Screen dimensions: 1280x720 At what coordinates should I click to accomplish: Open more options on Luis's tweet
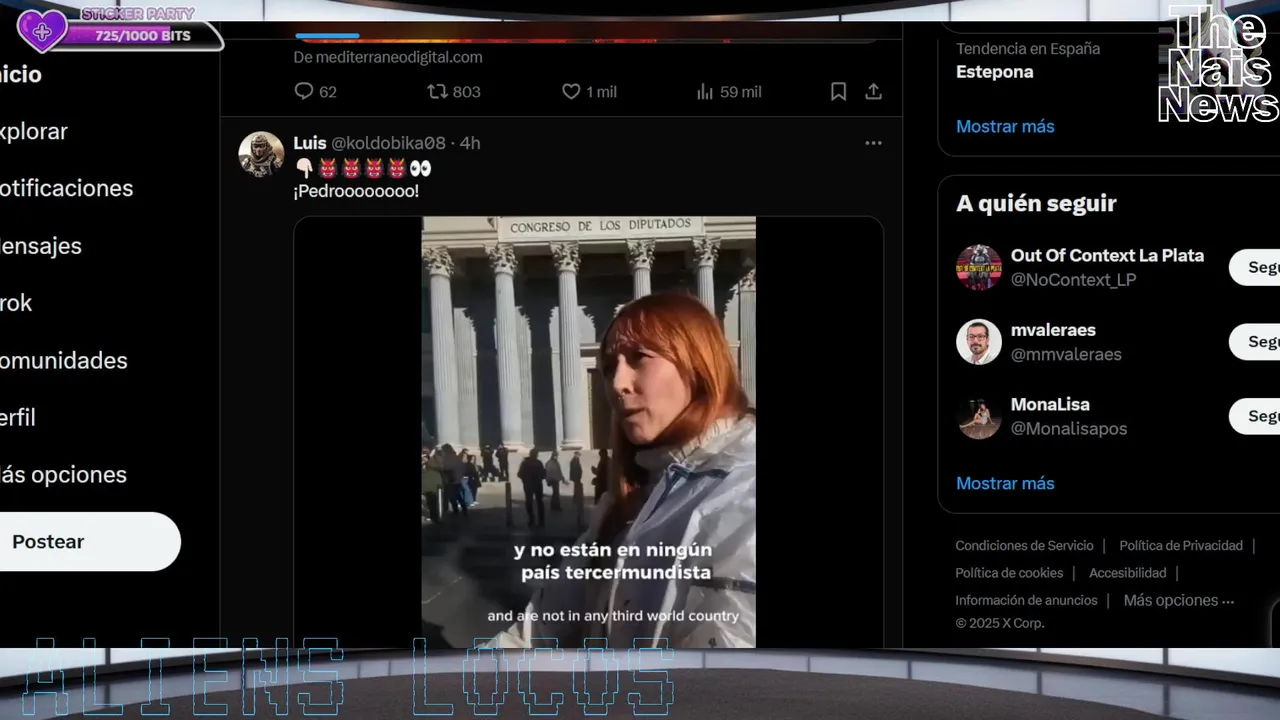[x=873, y=143]
